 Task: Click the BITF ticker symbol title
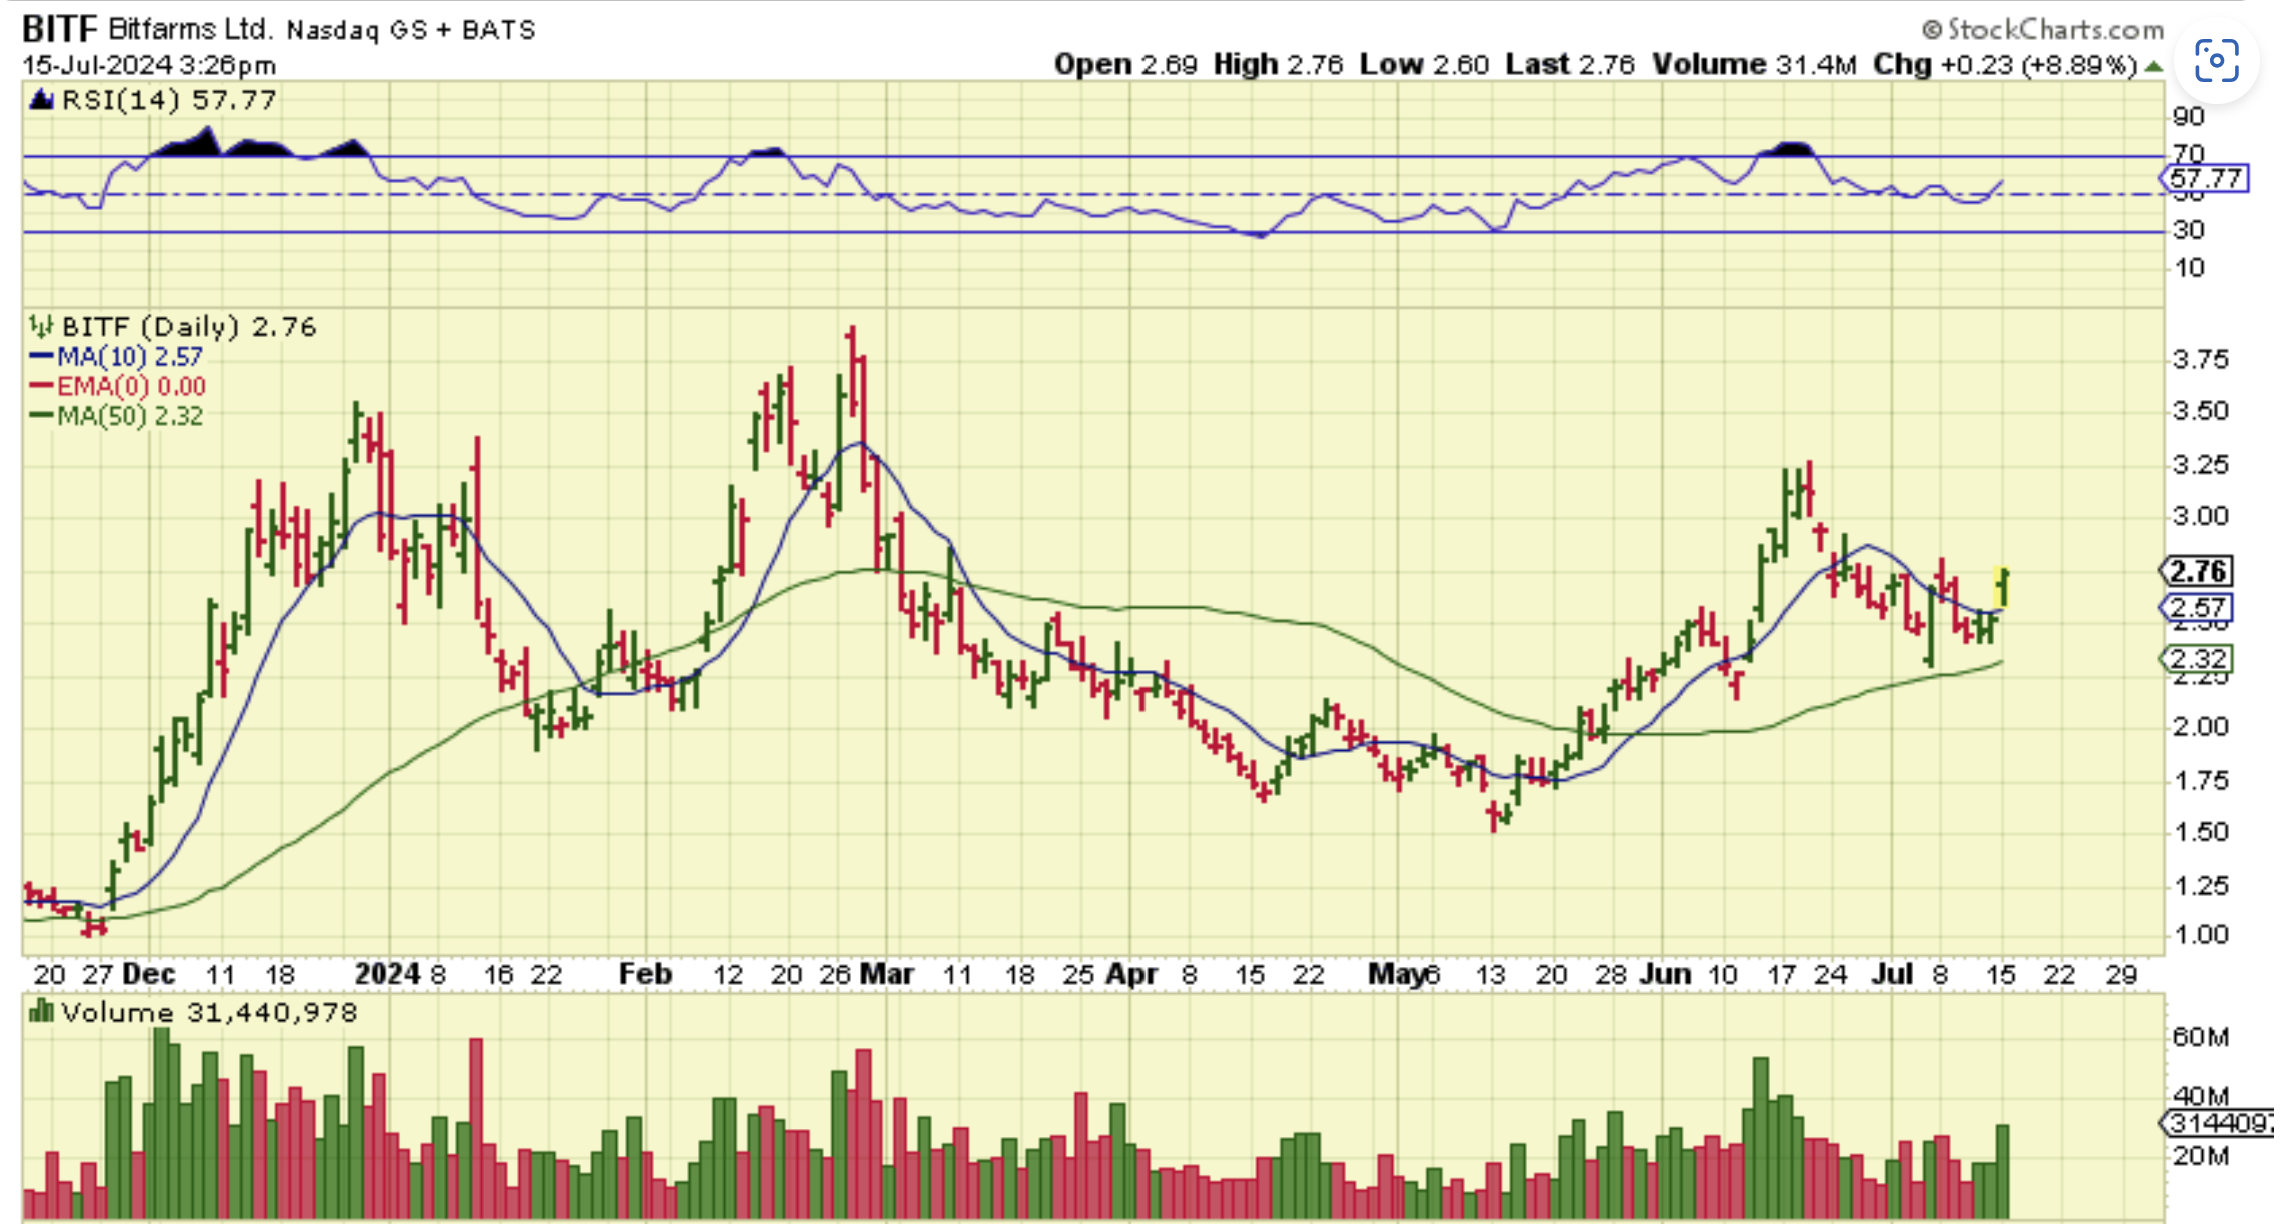tap(59, 29)
